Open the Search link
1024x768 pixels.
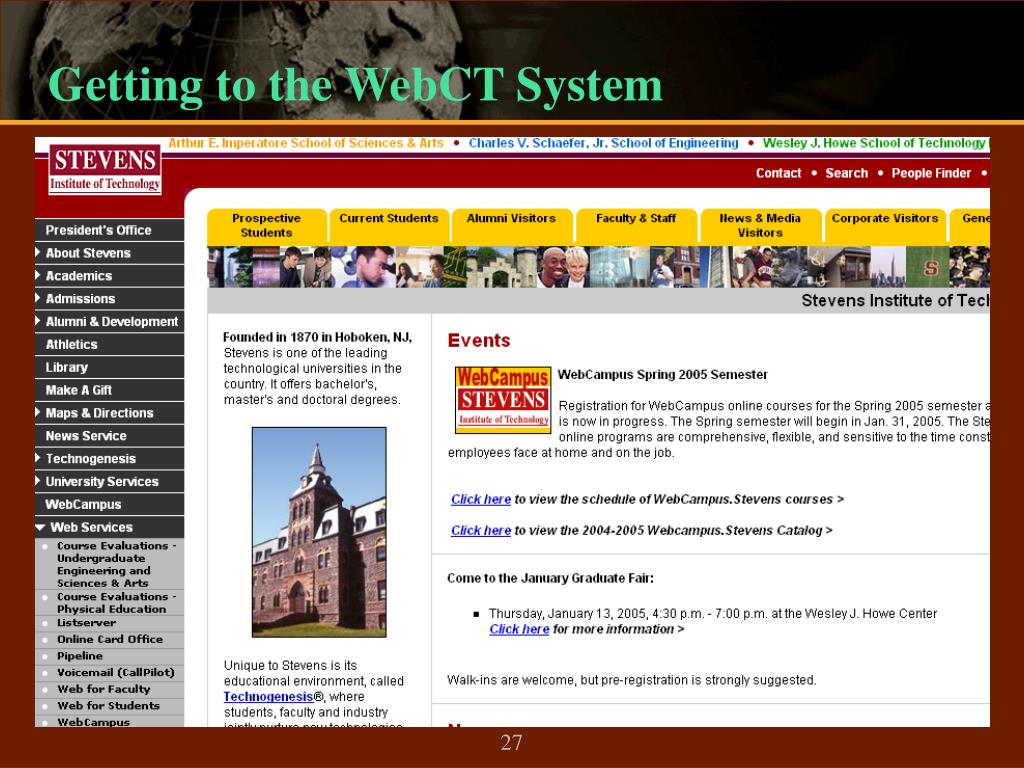[x=846, y=173]
